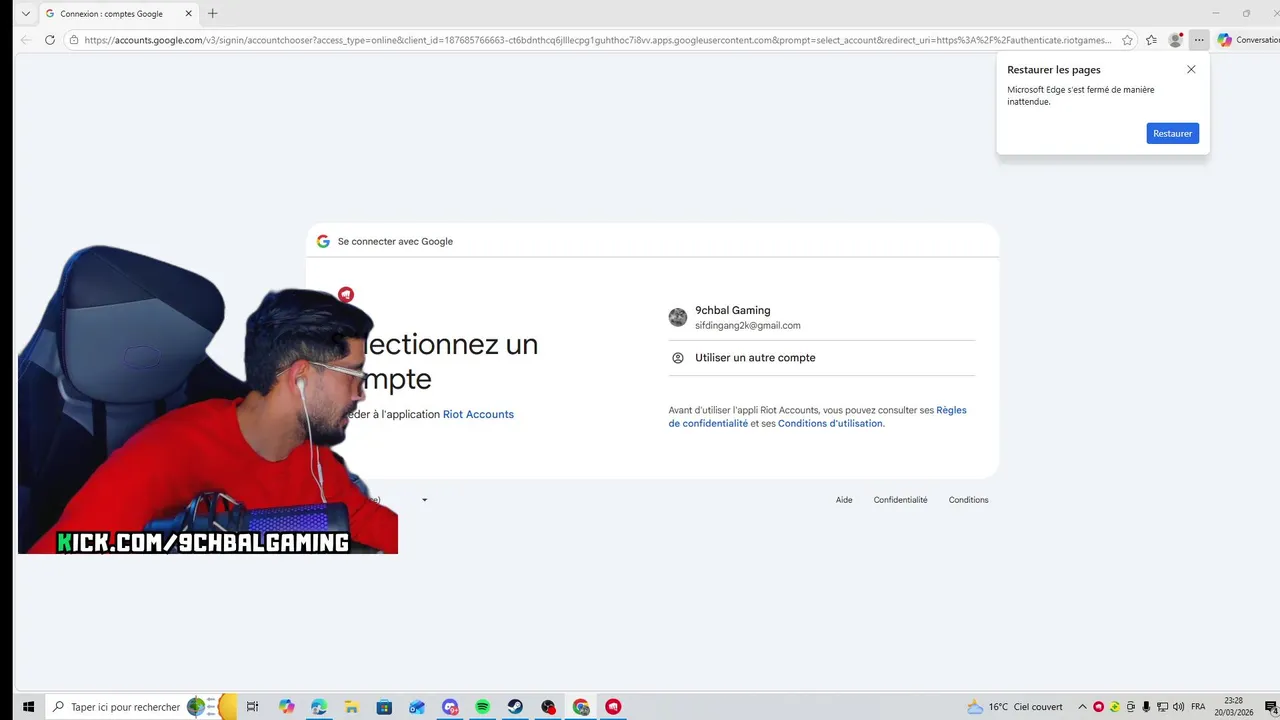Open the Aide footer link
Image resolution: width=1280 pixels, height=720 pixels.
tap(844, 500)
